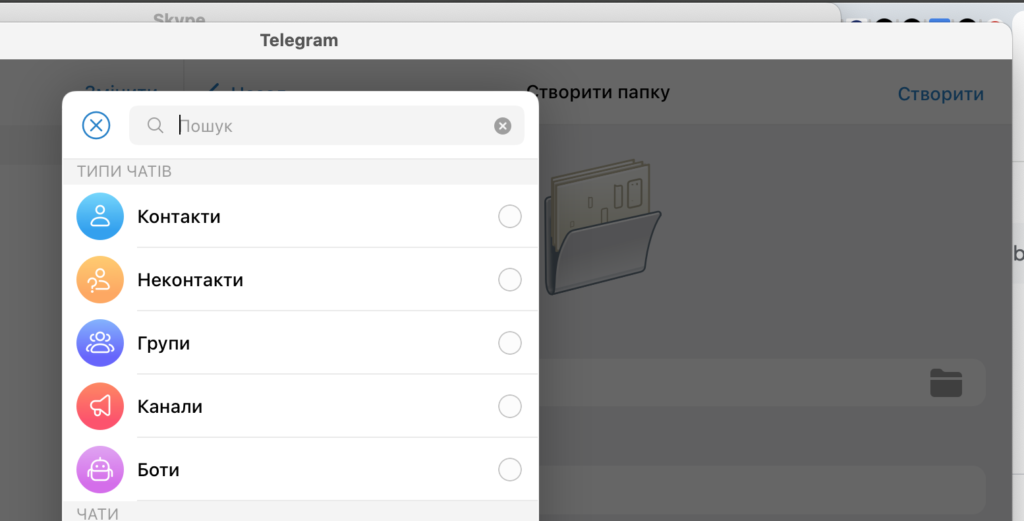Image resolution: width=1024 pixels, height=521 pixels.
Task: Click the purple Групи icon
Action: 100,343
